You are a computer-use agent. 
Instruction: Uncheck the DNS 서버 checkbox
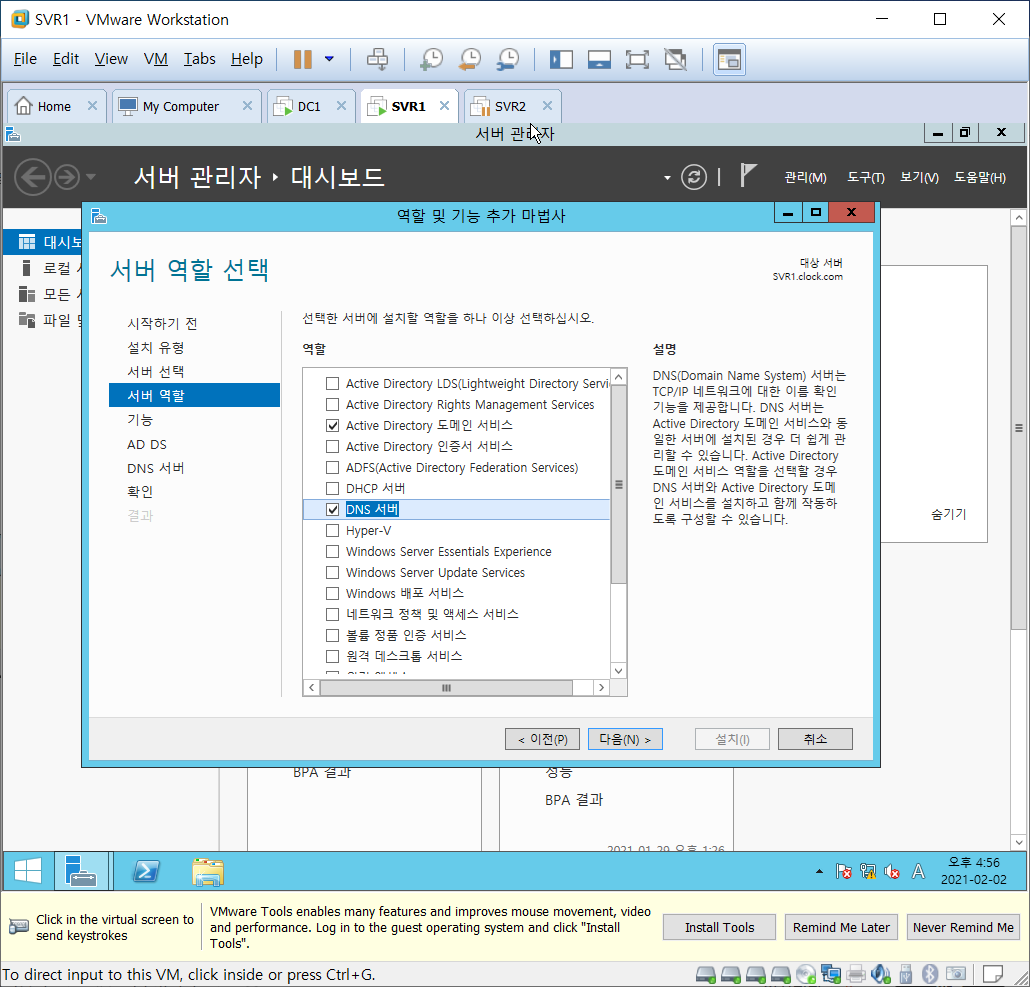(332, 510)
